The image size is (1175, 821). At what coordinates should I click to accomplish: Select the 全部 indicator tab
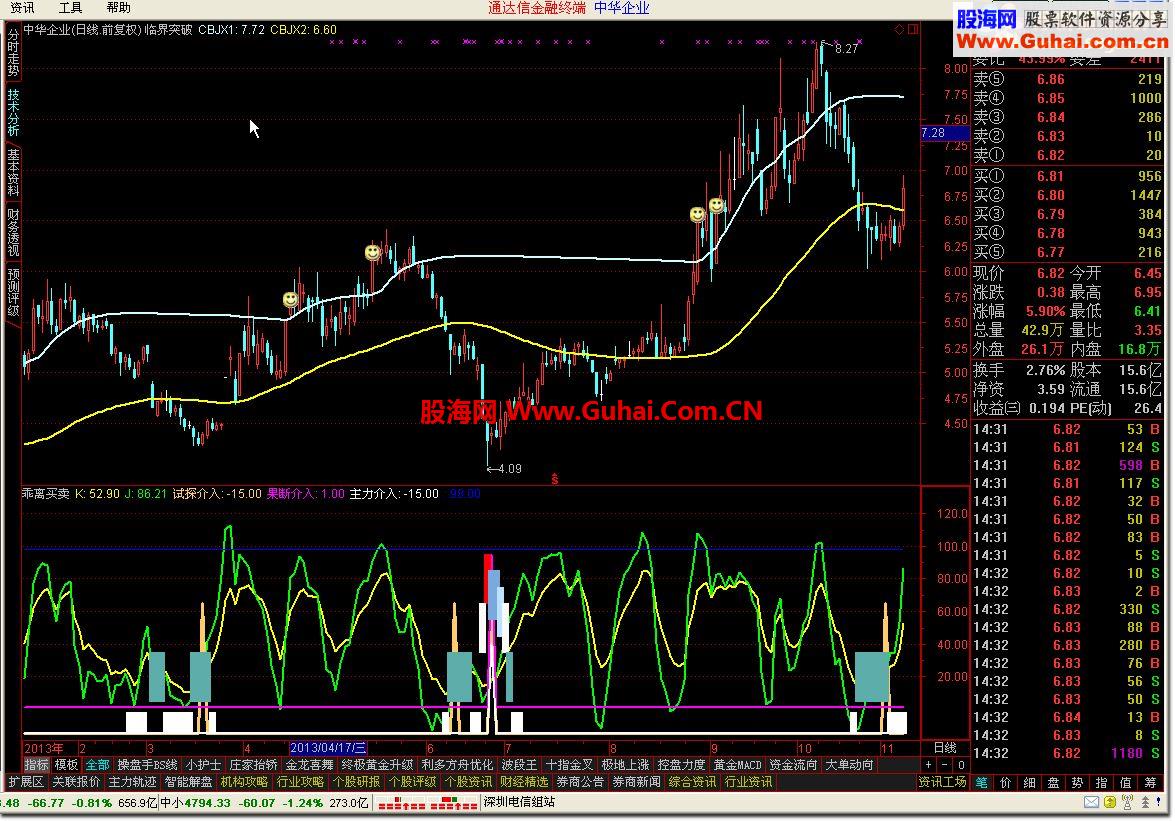pos(97,765)
